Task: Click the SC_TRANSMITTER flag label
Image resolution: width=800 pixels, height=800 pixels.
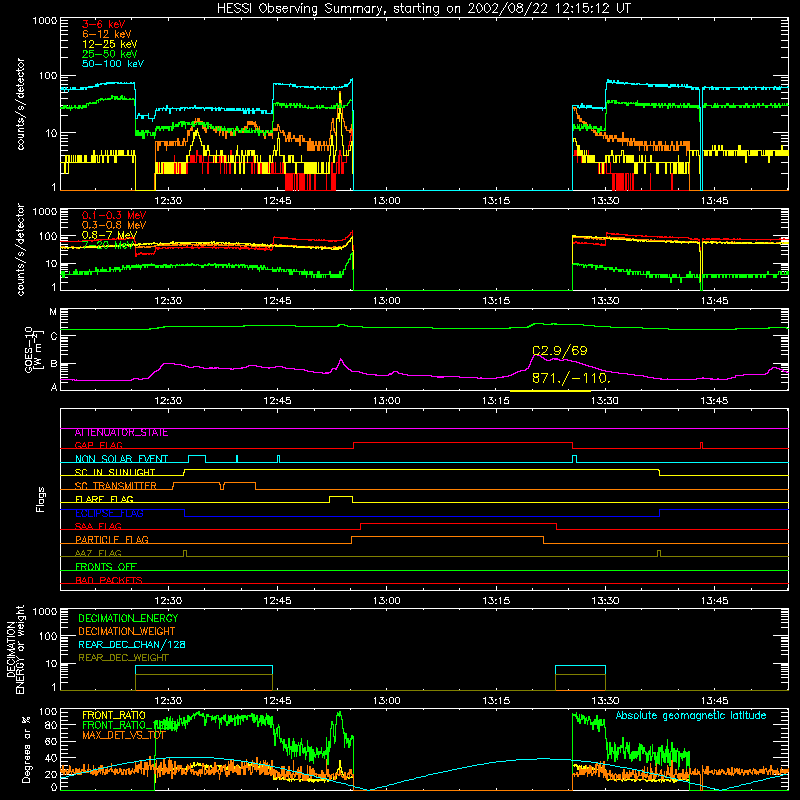Action: point(116,486)
